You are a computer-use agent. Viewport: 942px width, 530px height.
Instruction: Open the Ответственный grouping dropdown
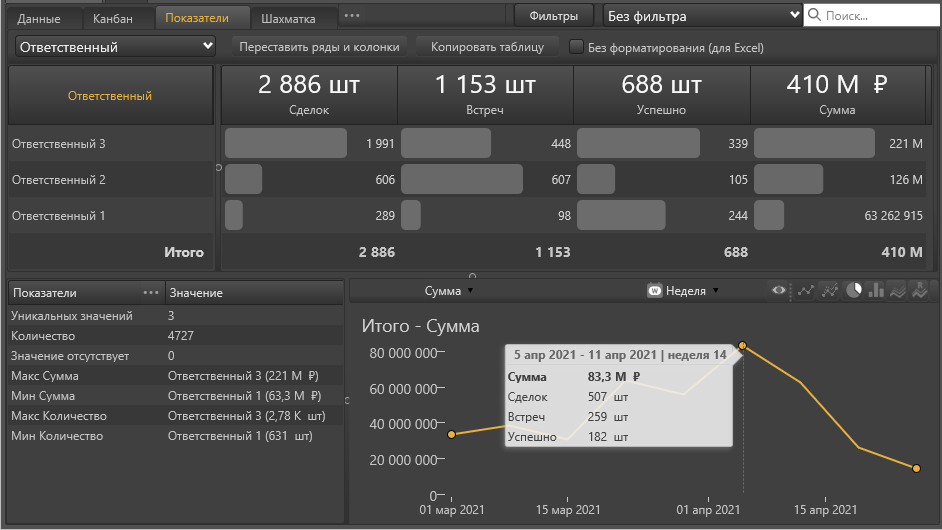coord(116,47)
